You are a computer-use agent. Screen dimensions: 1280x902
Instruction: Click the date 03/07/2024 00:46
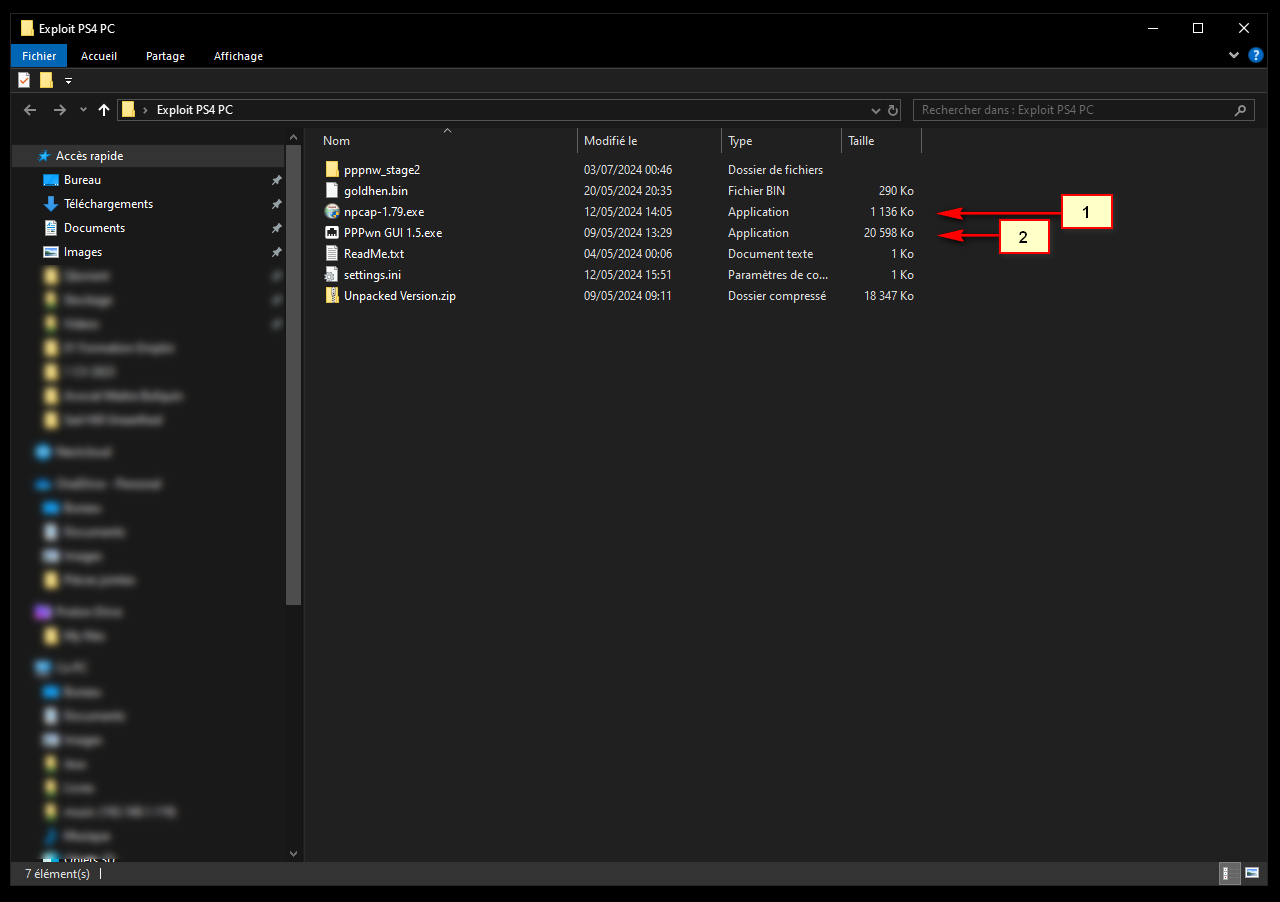coord(628,170)
